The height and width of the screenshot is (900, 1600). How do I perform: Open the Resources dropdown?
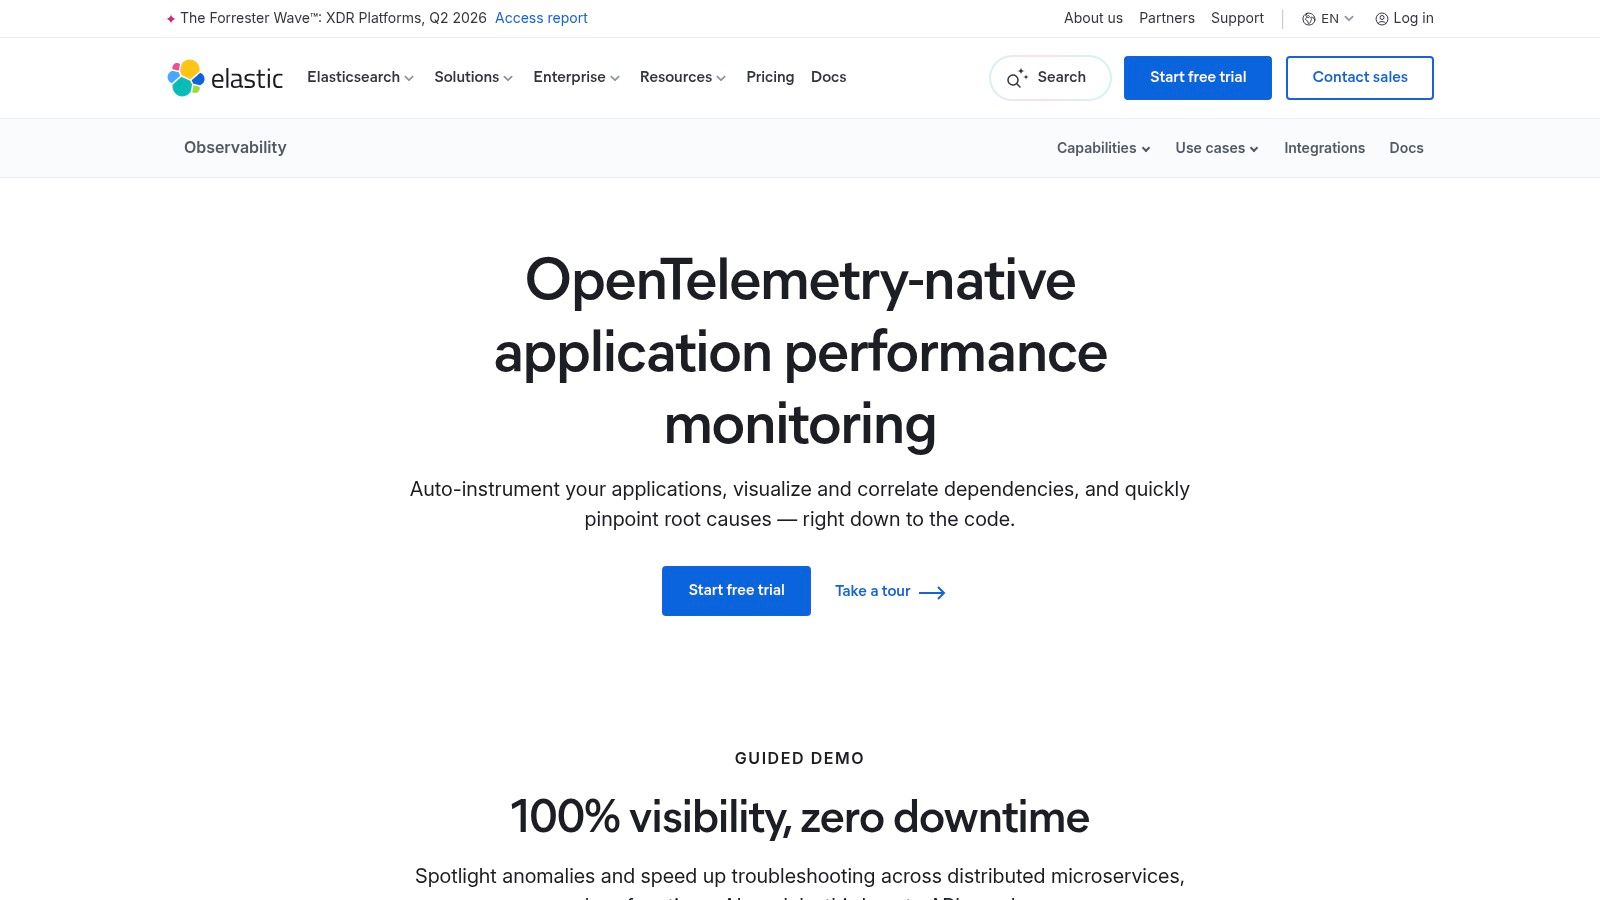(x=682, y=77)
